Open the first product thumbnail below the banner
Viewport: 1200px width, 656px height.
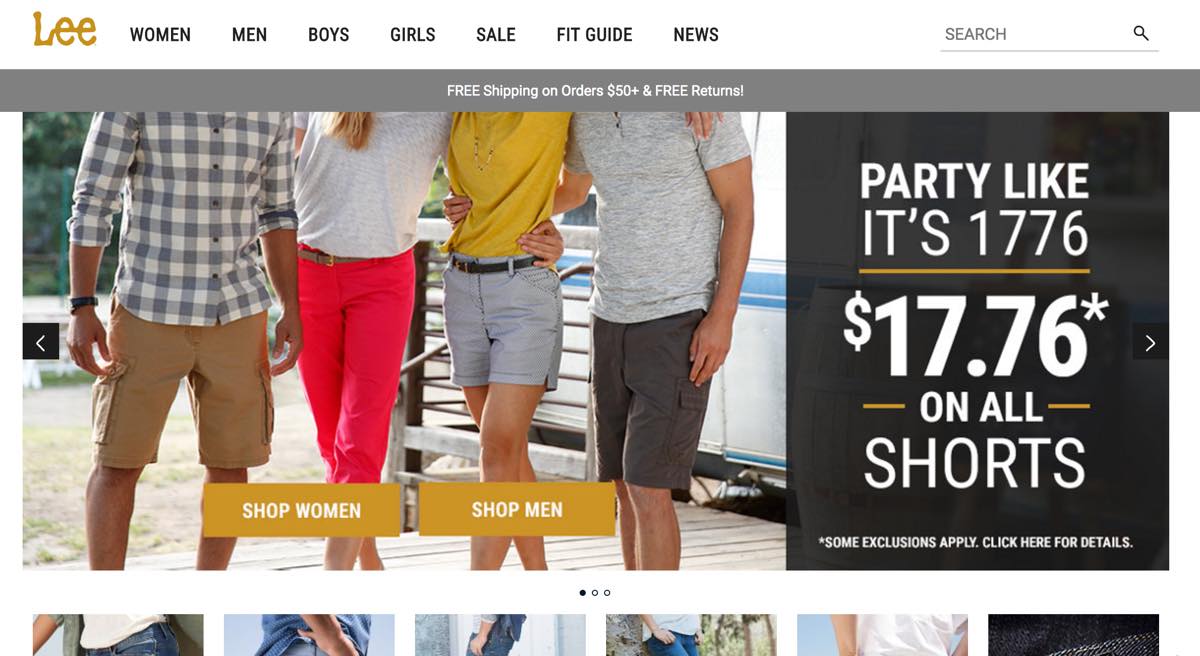pyautogui.click(x=118, y=635)
